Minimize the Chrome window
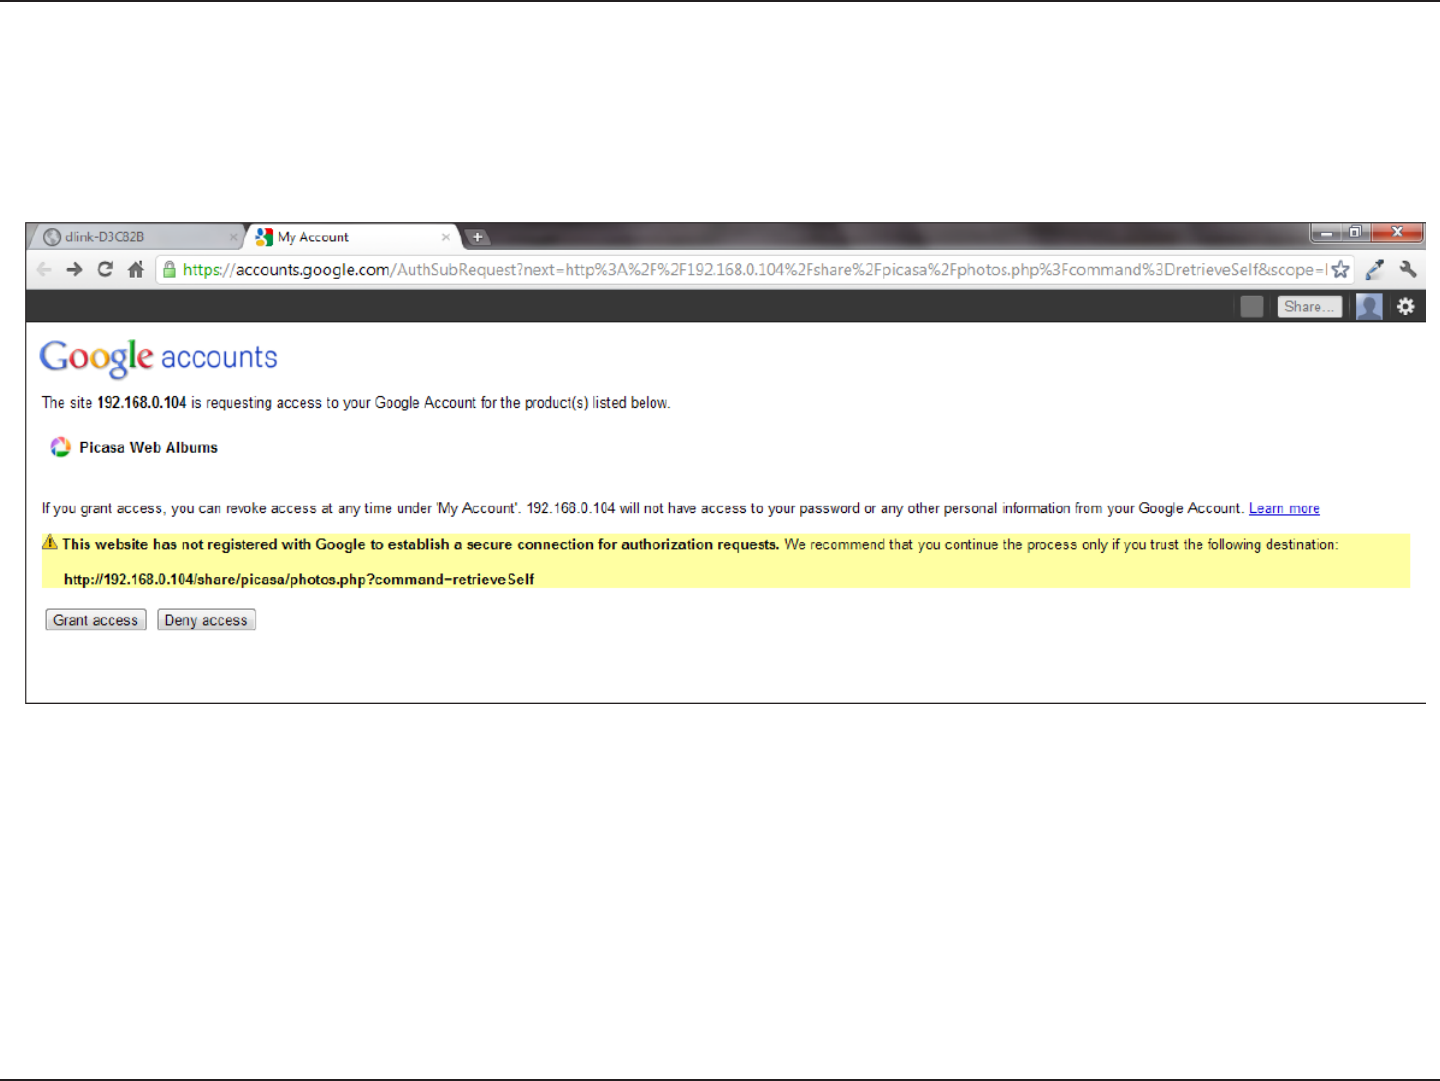1440x1081 pixels. [1326, 233]
